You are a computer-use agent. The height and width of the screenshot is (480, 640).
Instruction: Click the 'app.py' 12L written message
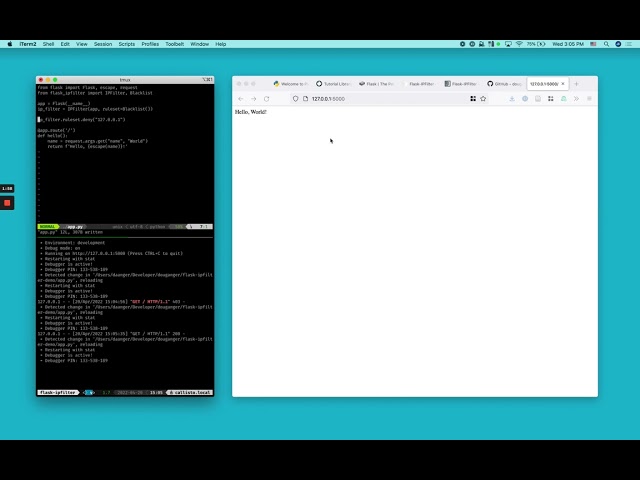click(x=70, y=232)
